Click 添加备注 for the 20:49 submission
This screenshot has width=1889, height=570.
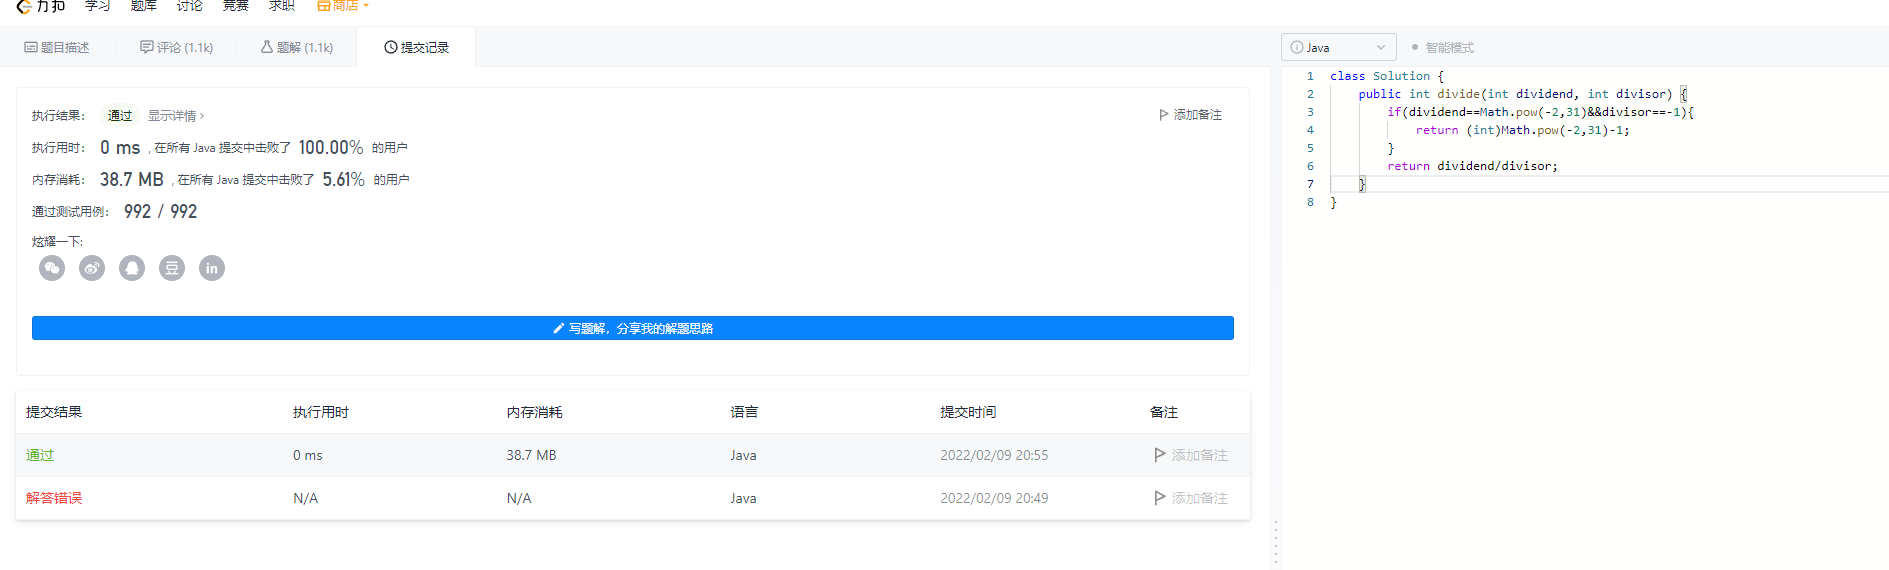(x=1200, y=498)
